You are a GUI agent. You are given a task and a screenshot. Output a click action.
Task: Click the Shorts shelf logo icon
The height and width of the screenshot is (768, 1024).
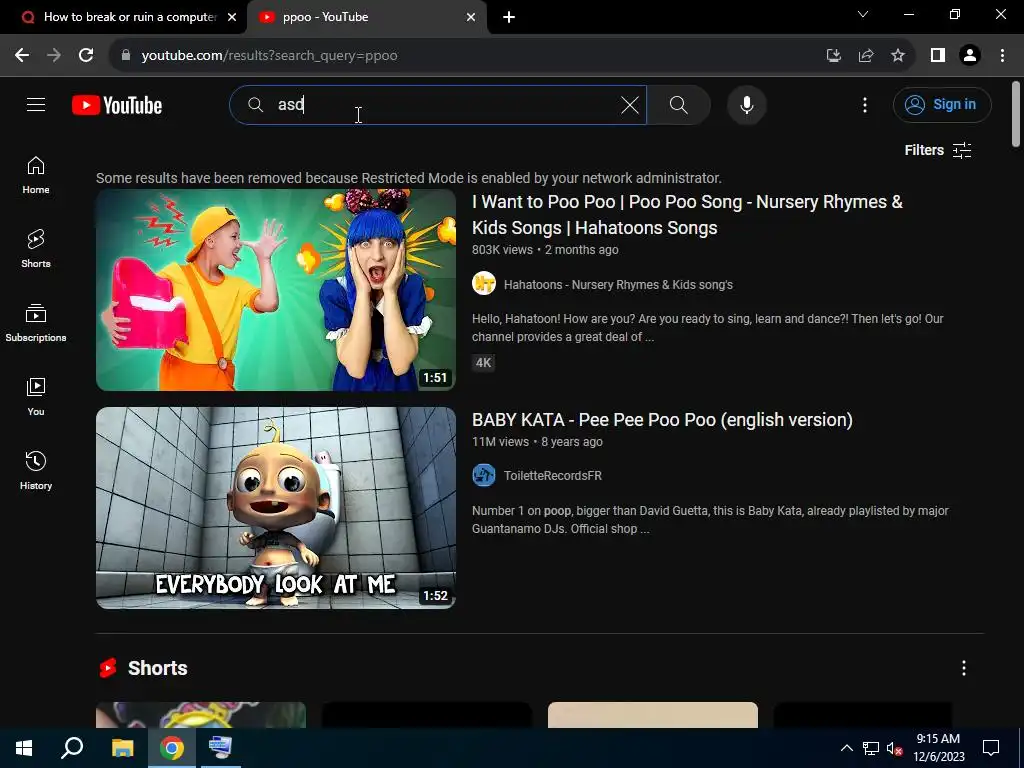pyautogui.click(x=108, y=667)
